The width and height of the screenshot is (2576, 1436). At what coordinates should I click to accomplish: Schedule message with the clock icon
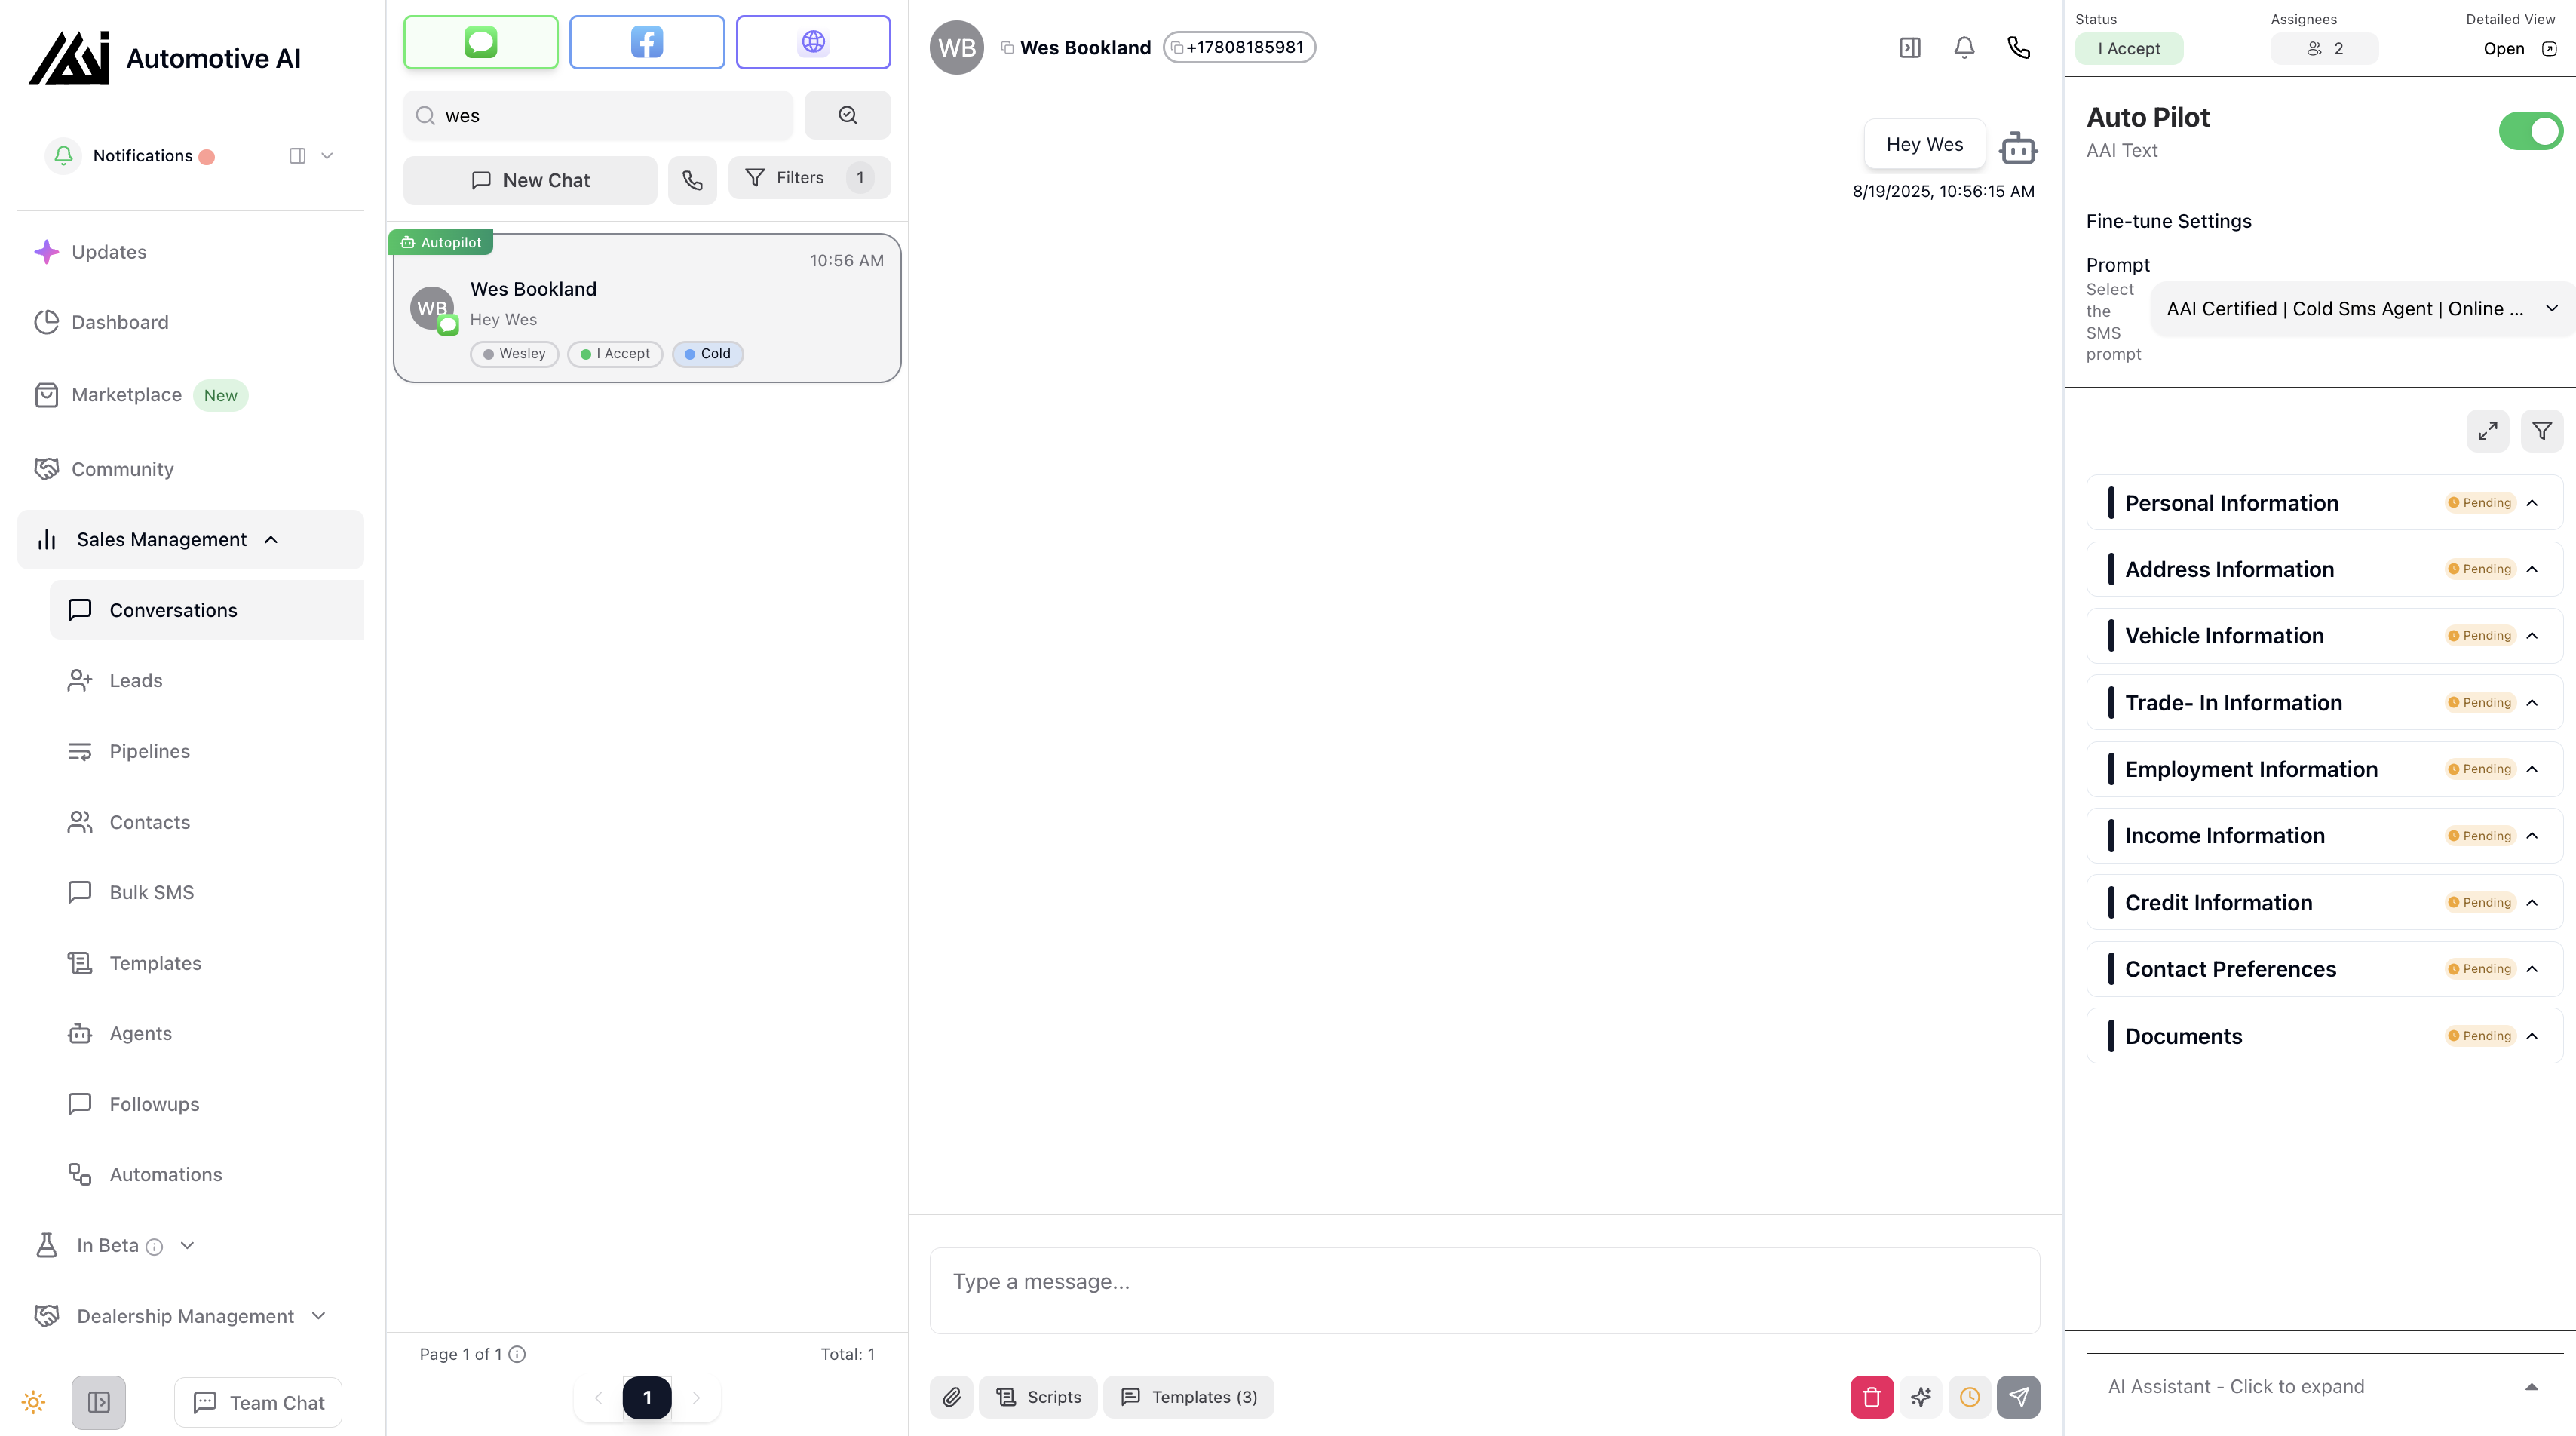pos(1970,1397)
